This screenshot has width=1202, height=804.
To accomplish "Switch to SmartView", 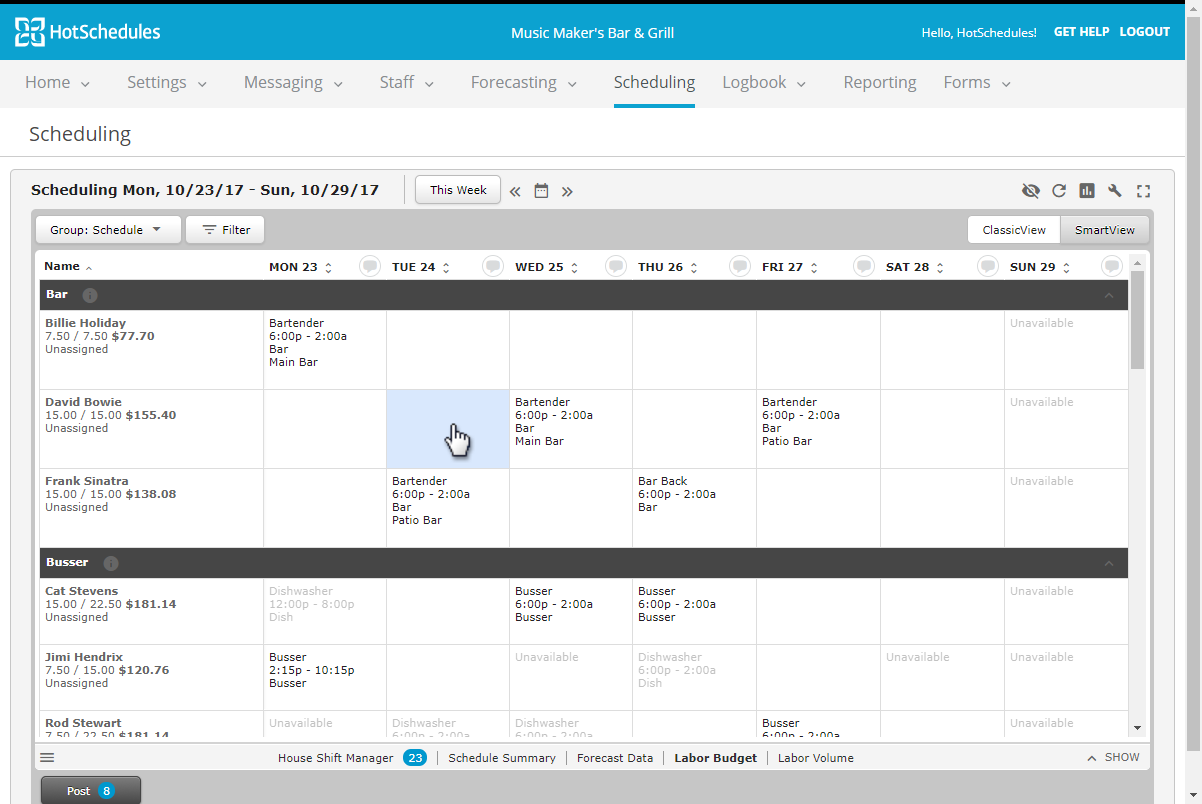I will [x=1105, y=230].
